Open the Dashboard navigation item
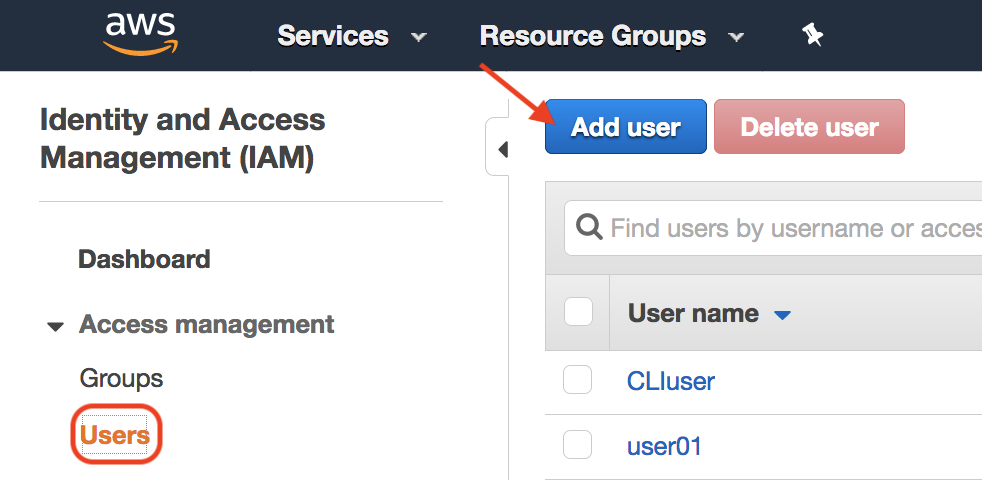 144,259
